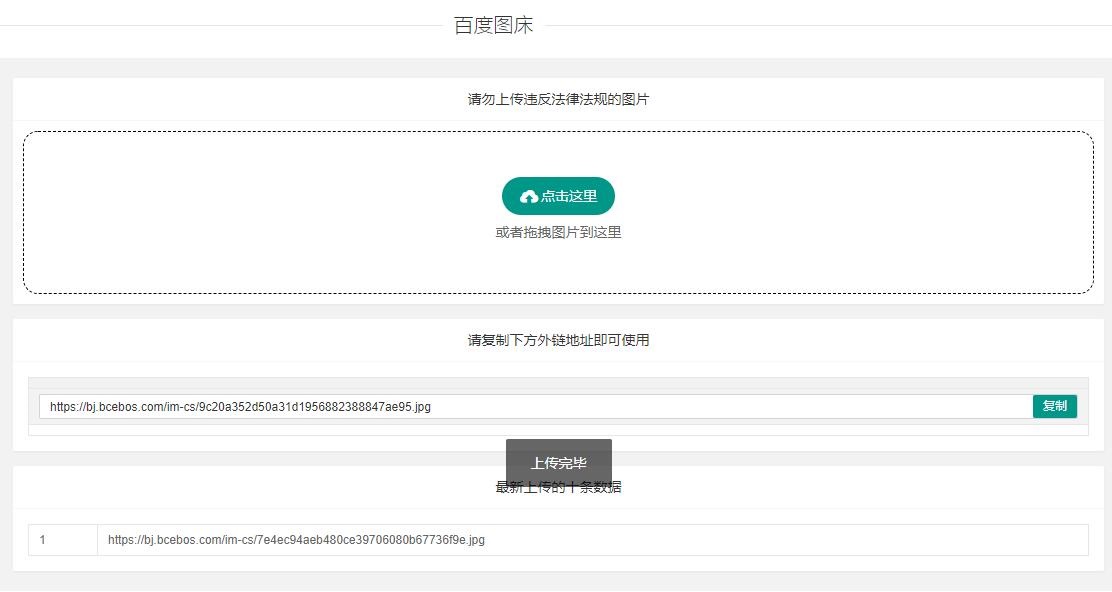Viewport: 1112px width, 592px height.
Task: Select the generated image URL field
Action: [x=535, y=407]
